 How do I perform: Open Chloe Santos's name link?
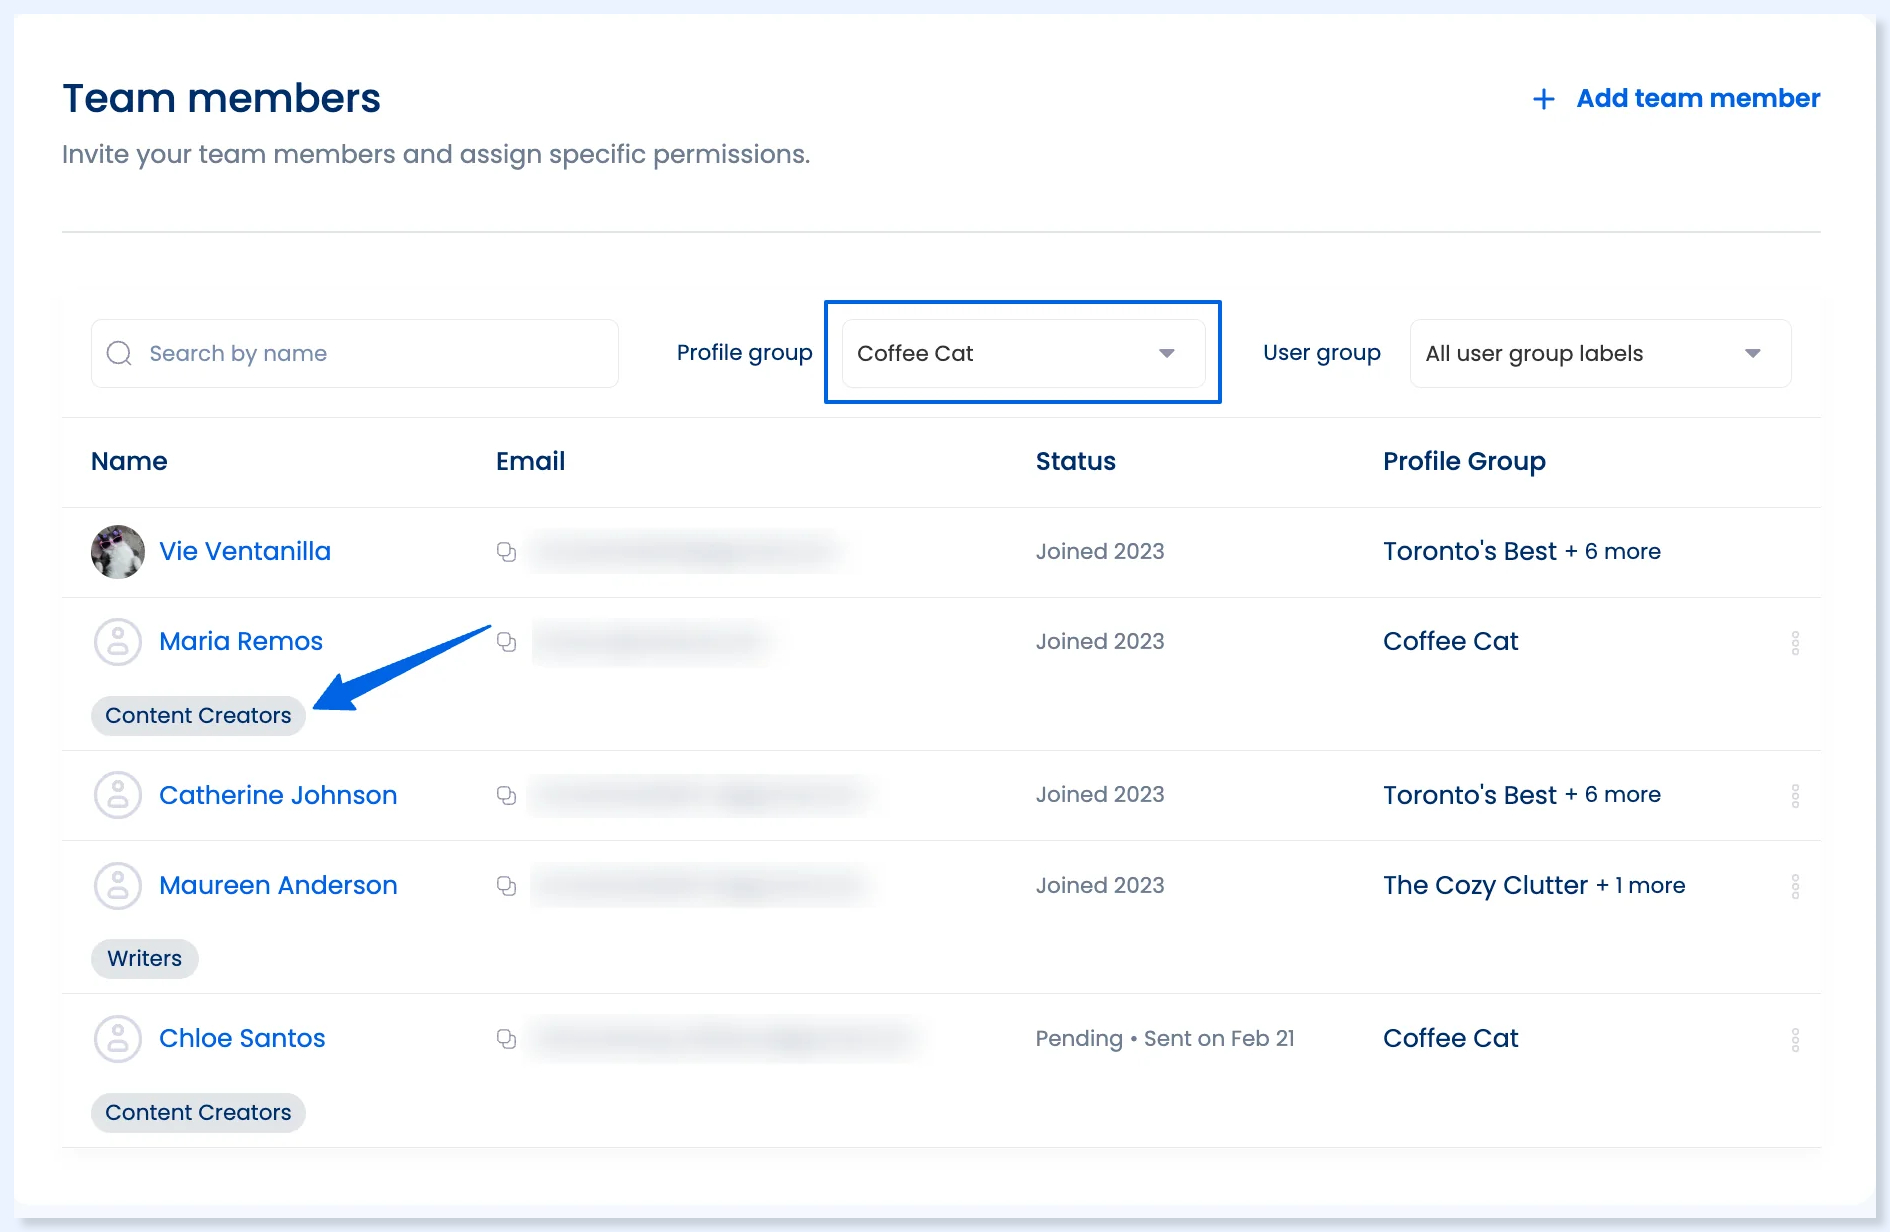242,1038
